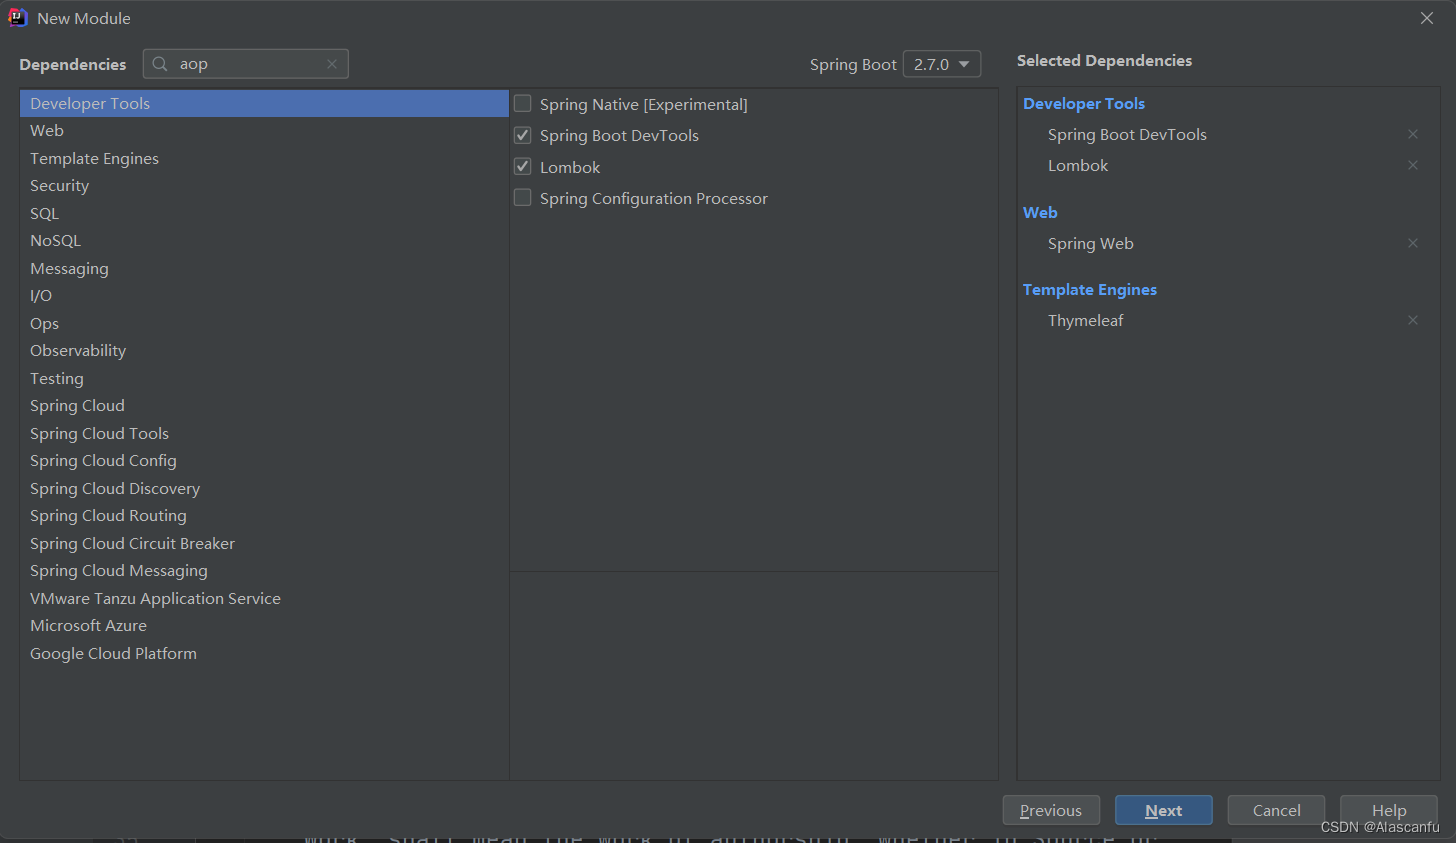This screenshot has width=1456, height=843.
Task: Remove Thymeleaf from selected dependencies
Action: coord(1413,320)
